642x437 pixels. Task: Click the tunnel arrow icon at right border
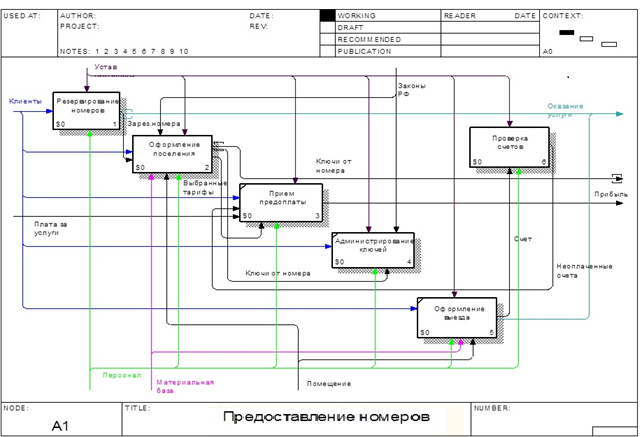(x=617, y=178)
